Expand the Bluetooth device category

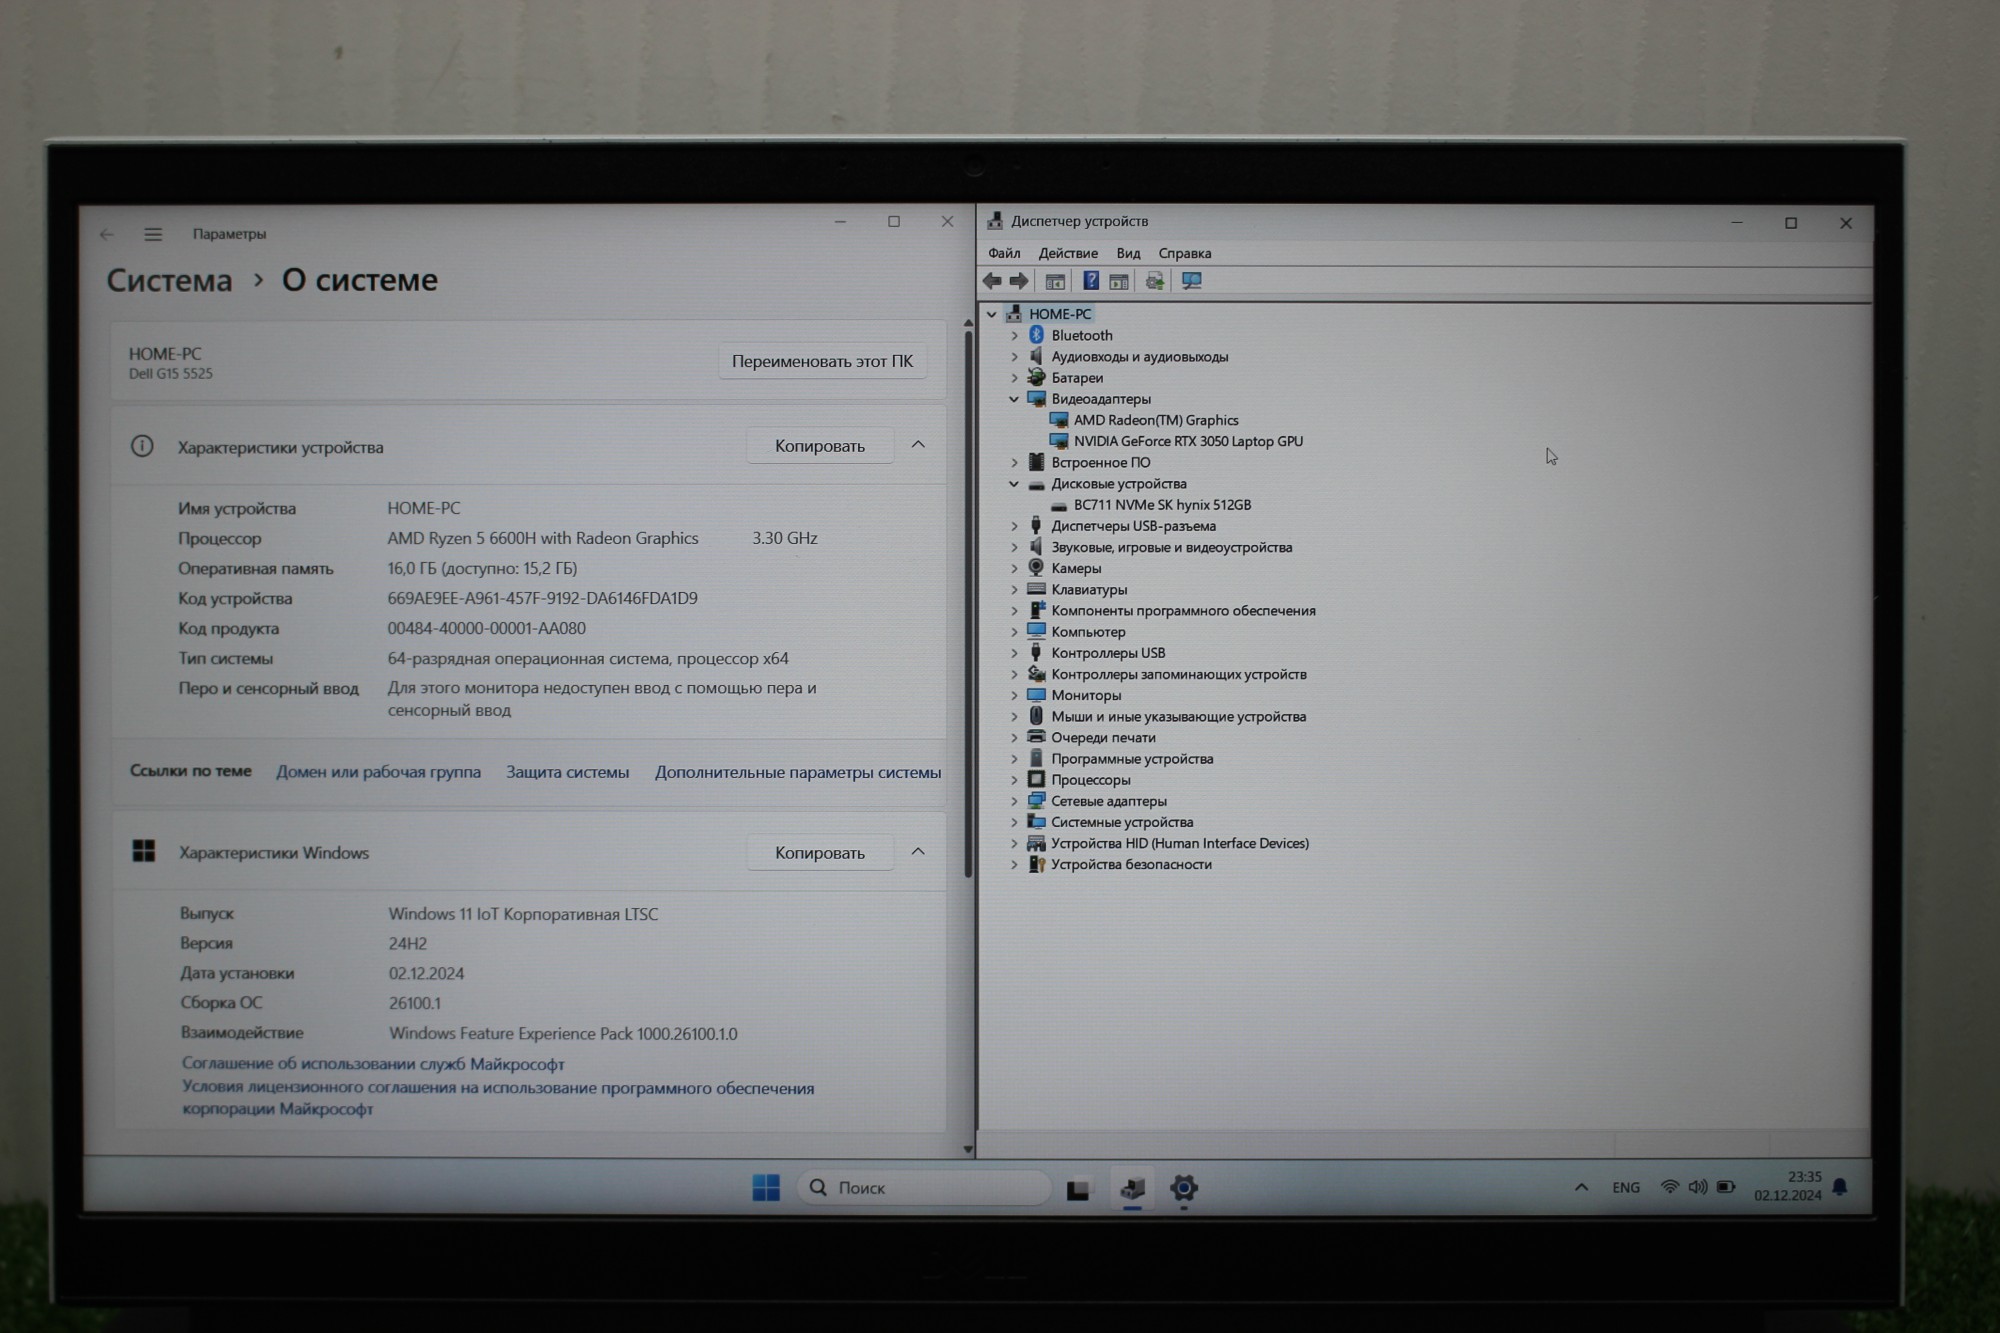1014,336
